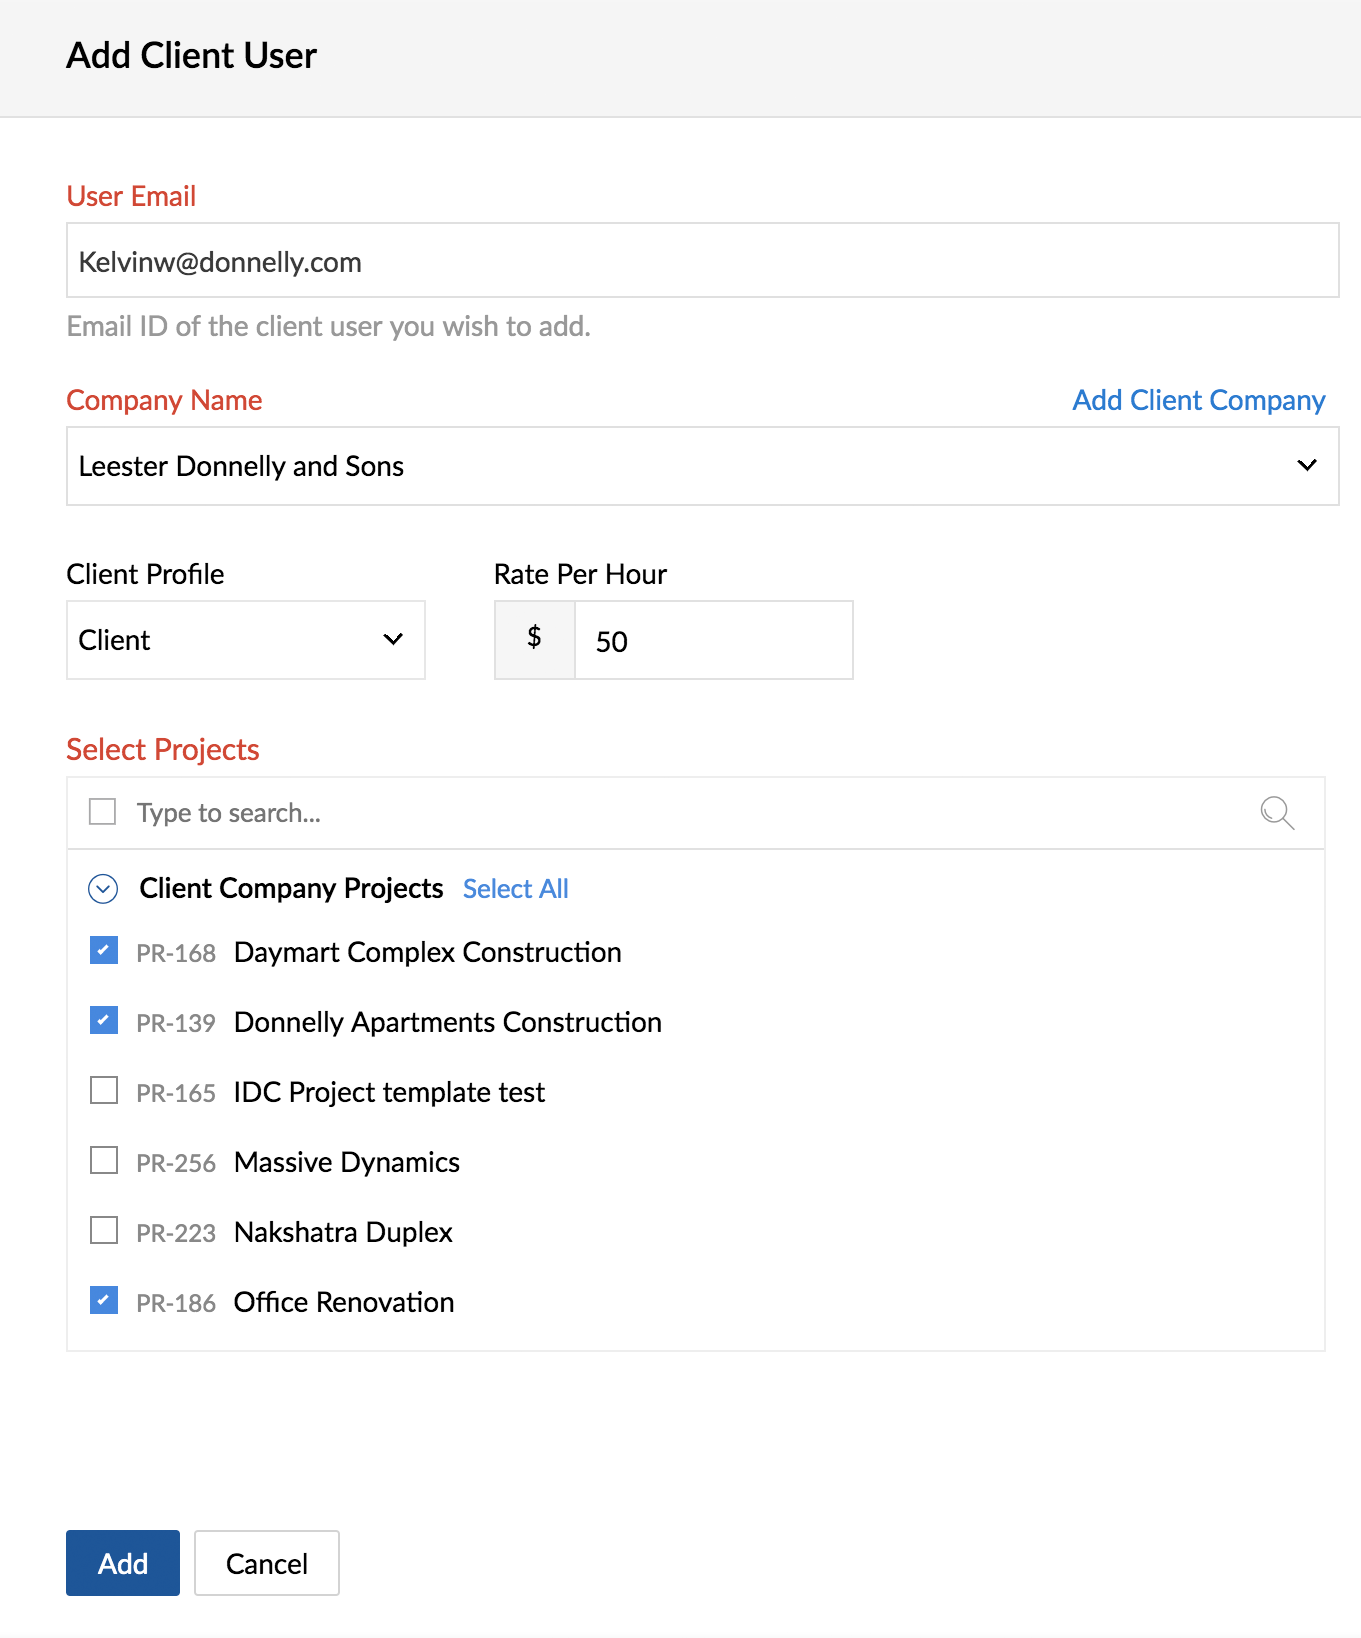Check the Massive Dynamics project box

(x=104, y=1160)
